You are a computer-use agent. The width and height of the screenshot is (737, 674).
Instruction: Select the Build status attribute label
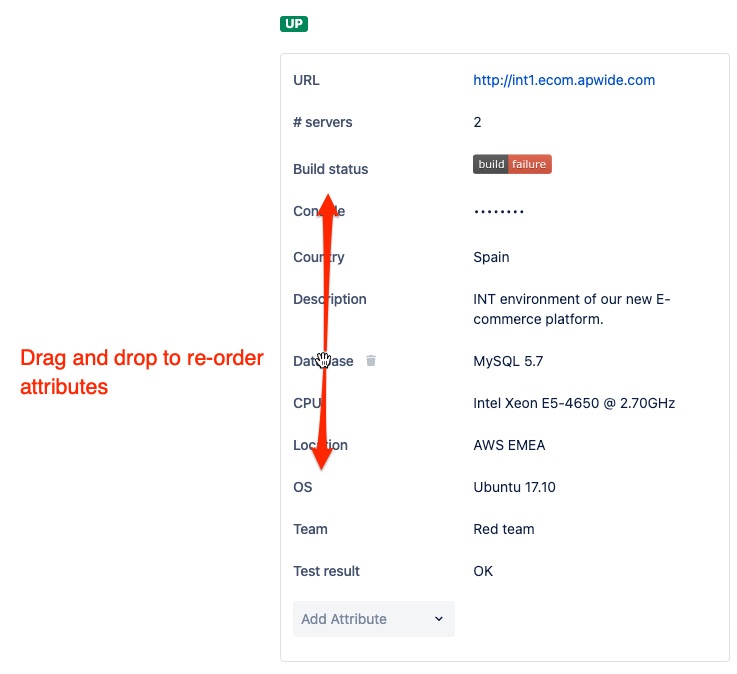[x=330, y=169]
